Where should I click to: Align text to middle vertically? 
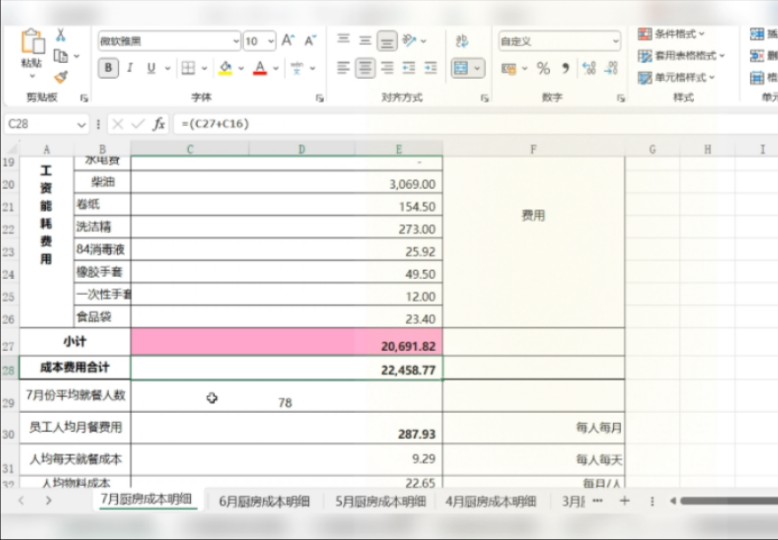tap(365, 40)
